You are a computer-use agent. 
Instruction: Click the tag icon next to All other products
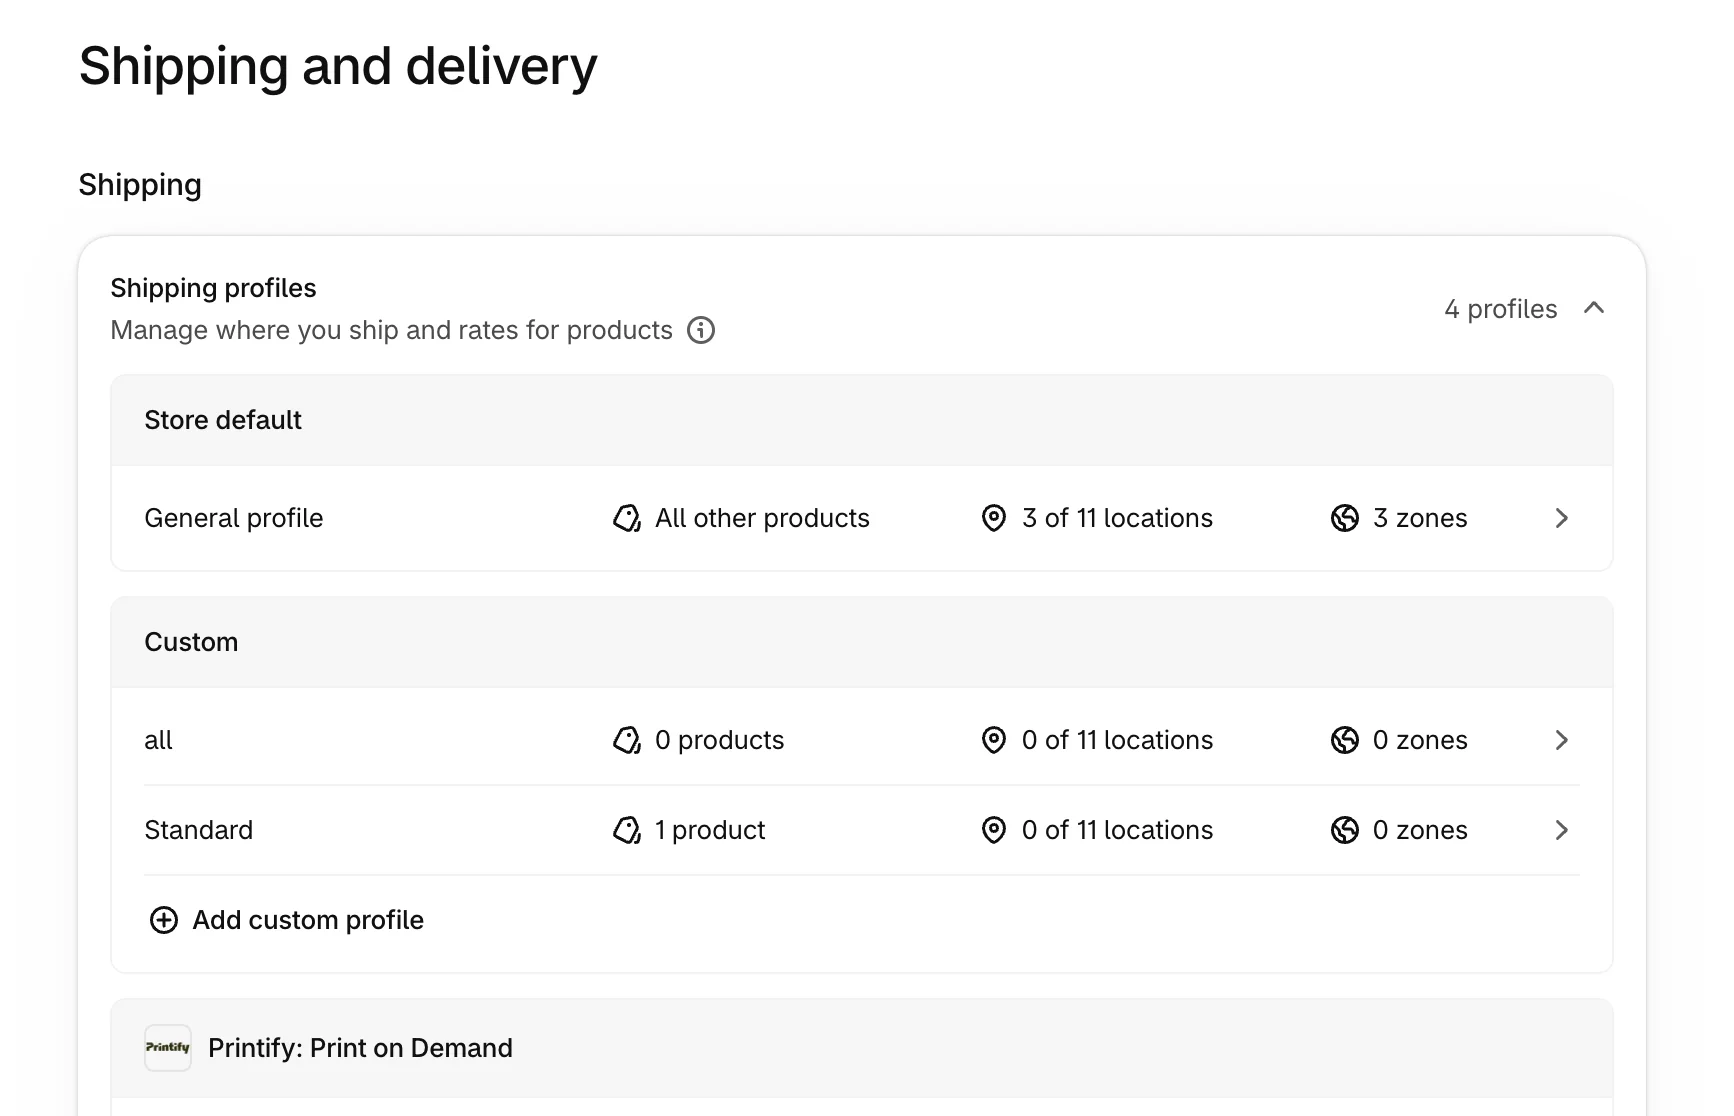[627, 518]
